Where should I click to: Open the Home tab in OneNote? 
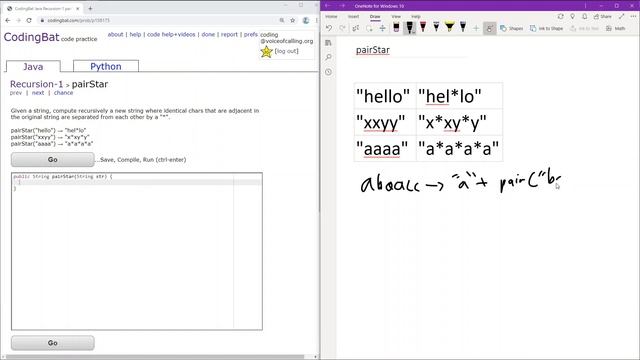(x=331, y=16)
